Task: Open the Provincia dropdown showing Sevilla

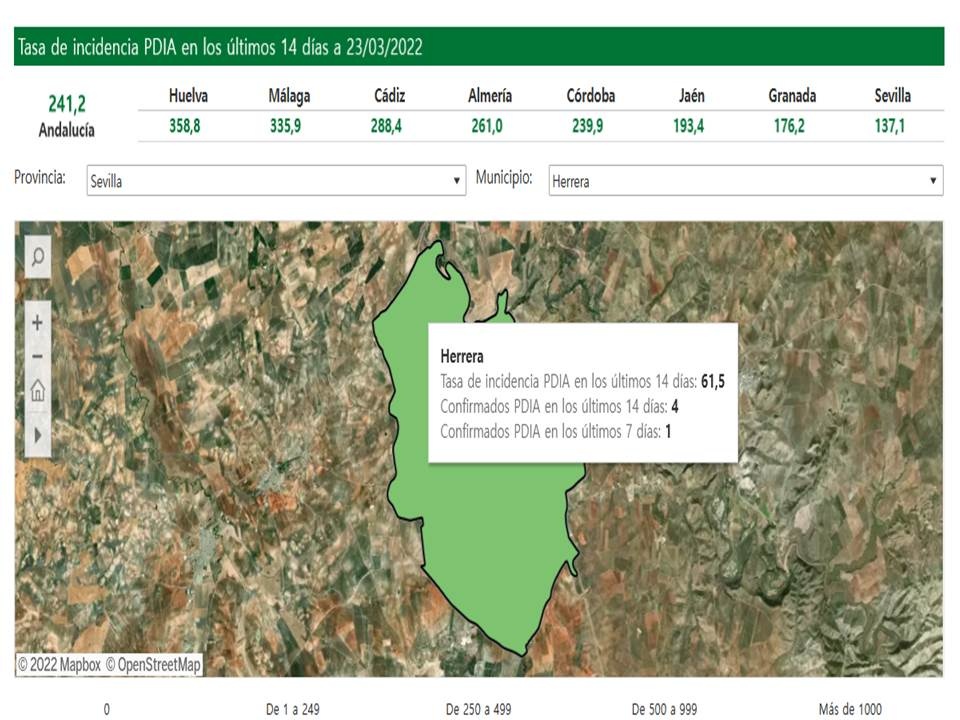Action: [275, 181]
